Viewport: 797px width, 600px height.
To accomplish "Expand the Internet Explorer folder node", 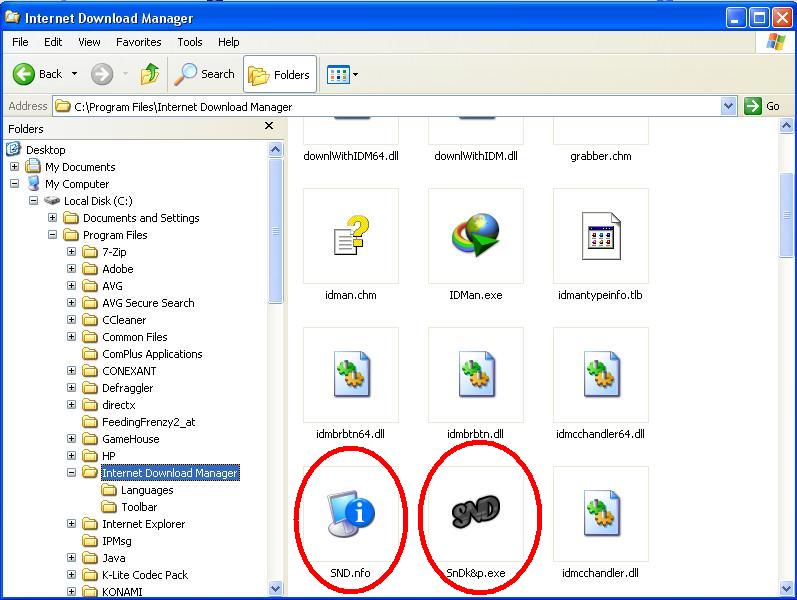I will tap(72, 524).
